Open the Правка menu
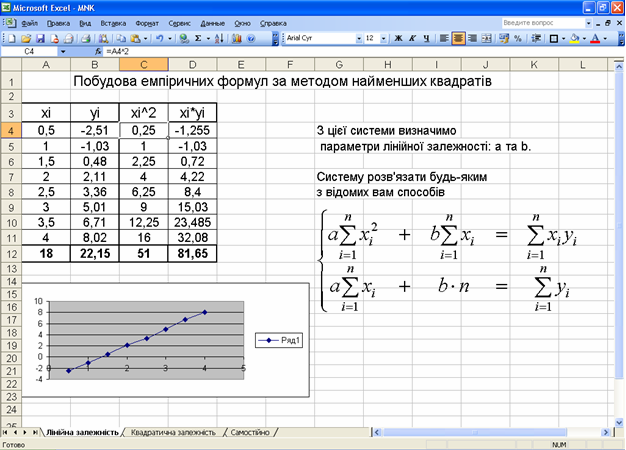This screenshot has height=450, width=626. (58, 23)
